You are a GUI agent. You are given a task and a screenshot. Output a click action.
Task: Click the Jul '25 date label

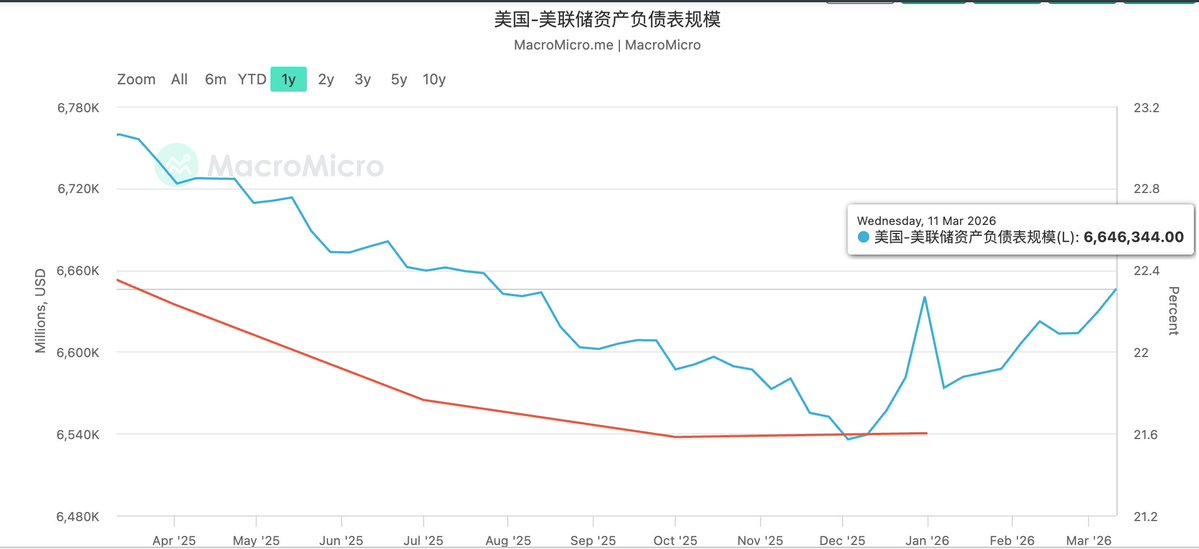pos(422,540)
